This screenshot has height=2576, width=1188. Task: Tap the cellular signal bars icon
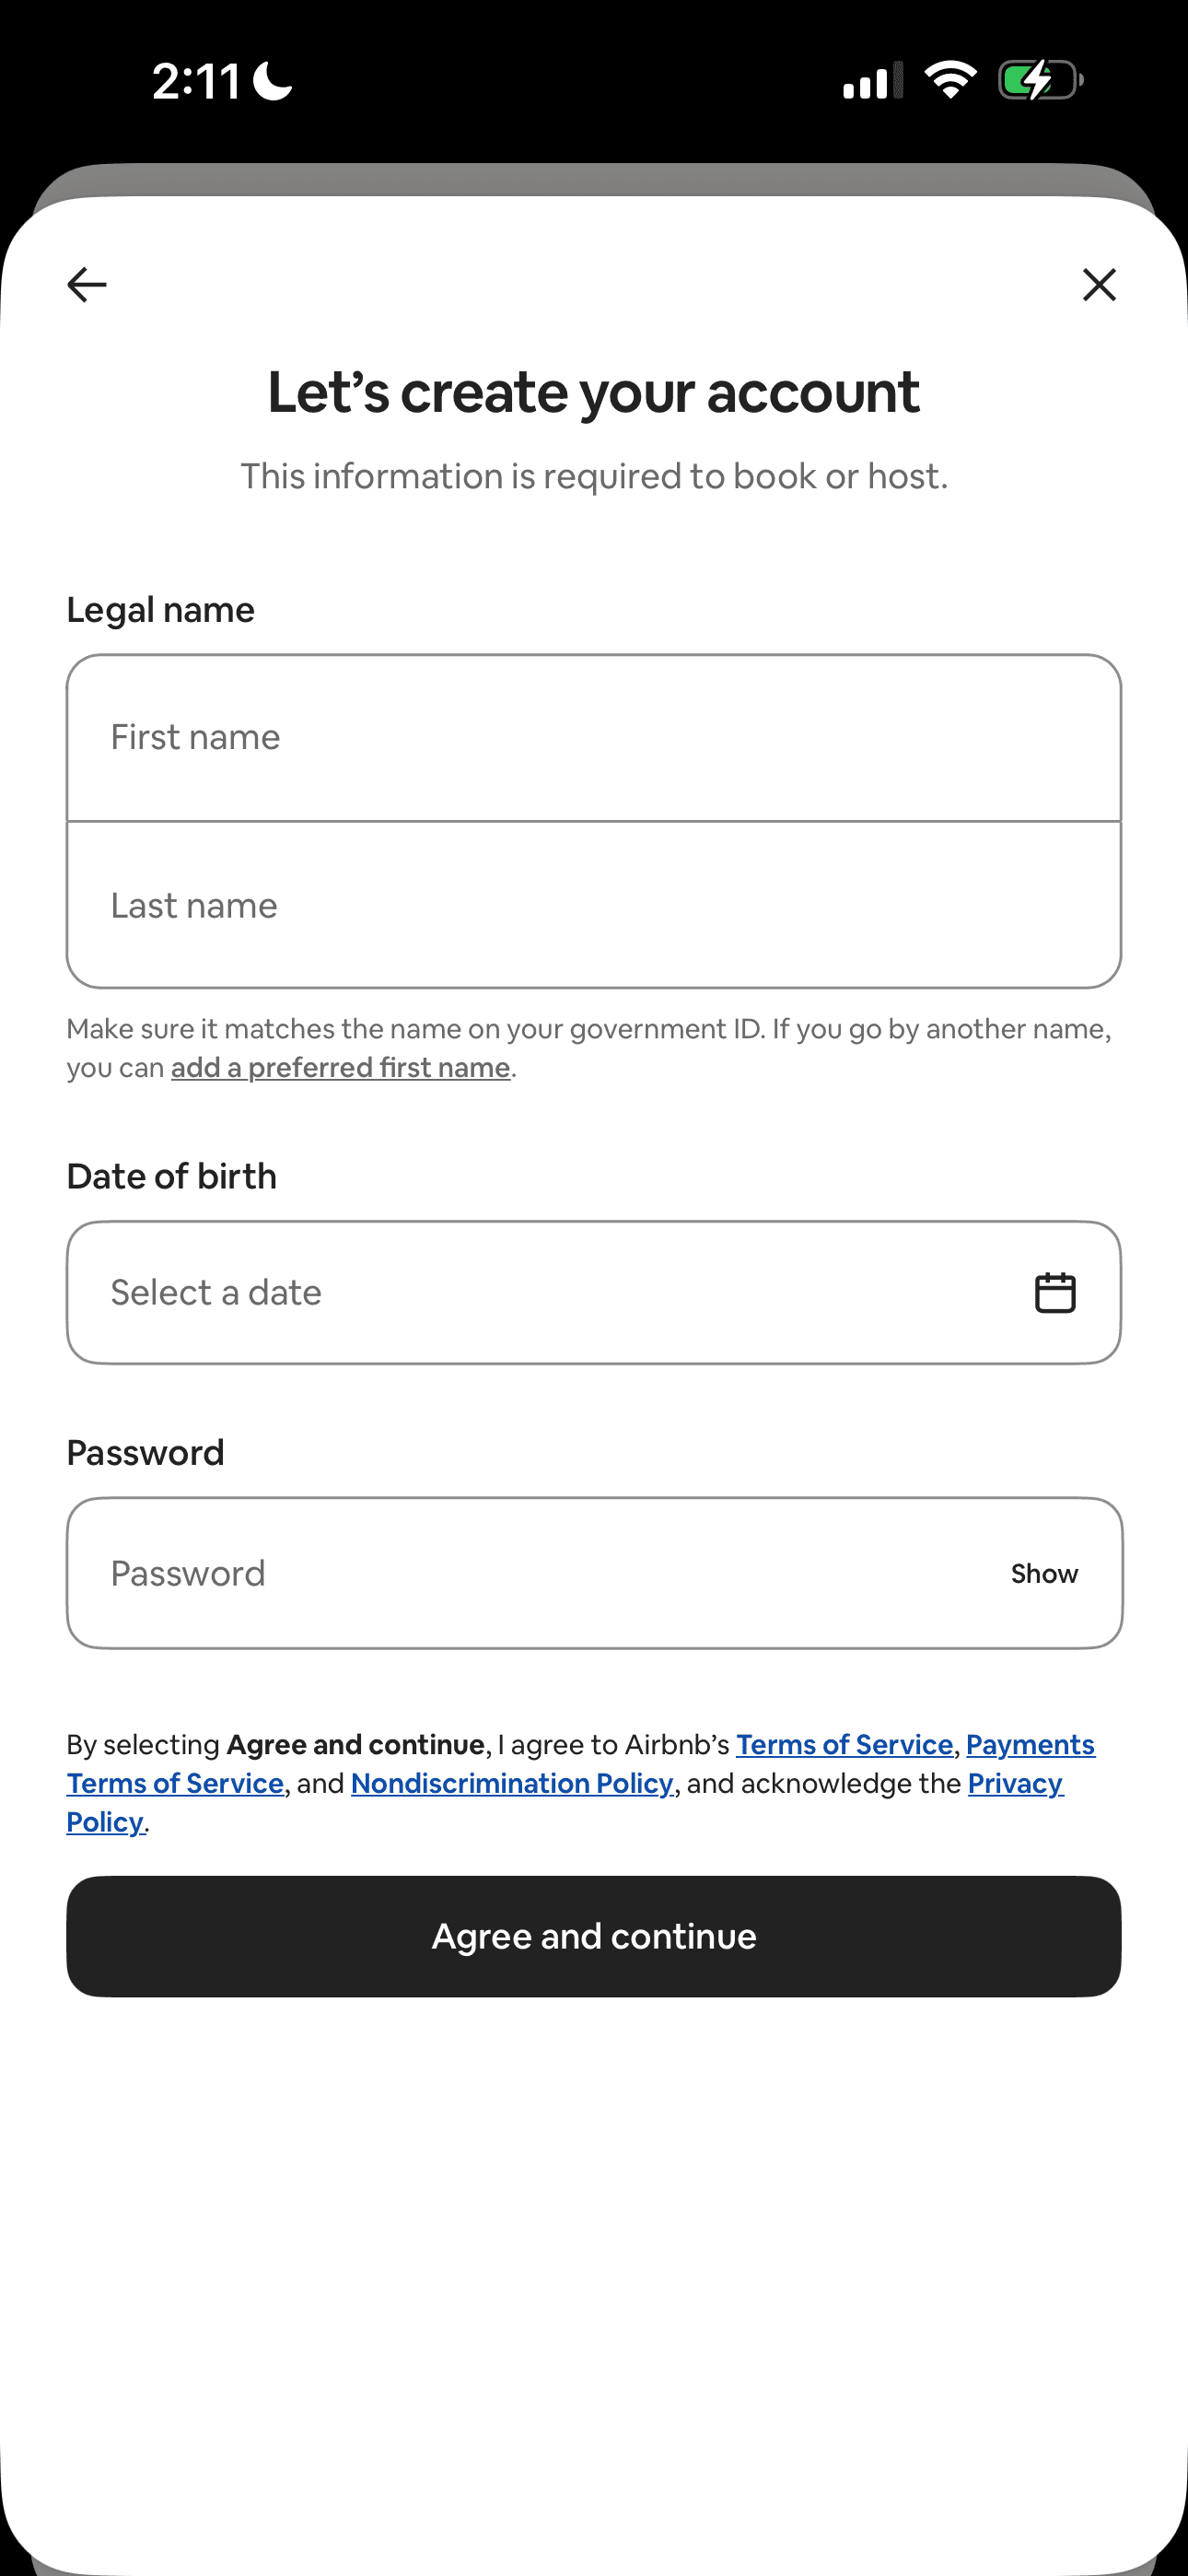[872, 80]
